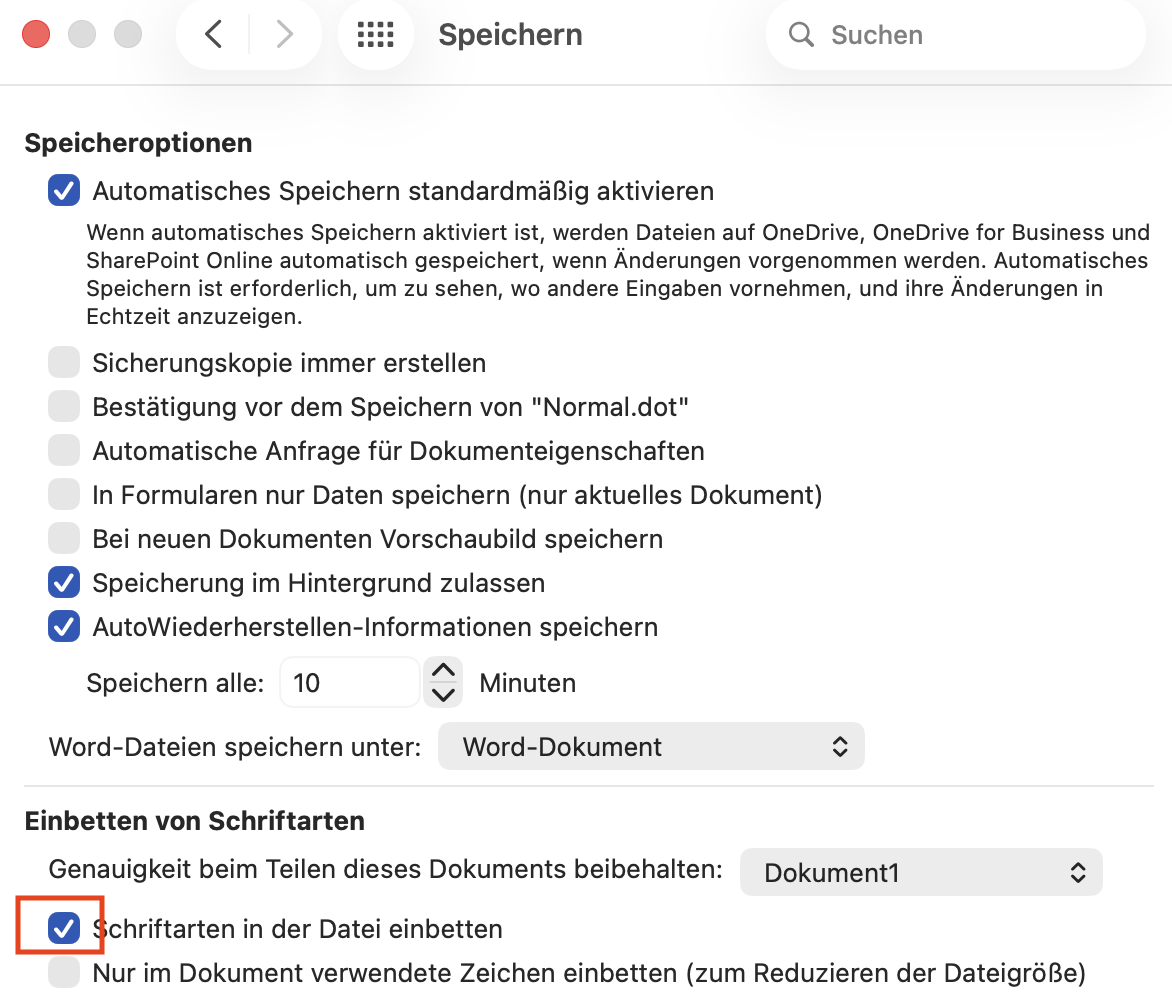Enable Nur im Dokument verwendete Zeichen einbetten
The image size is (1172, 1006).
[x=63, y=972]
